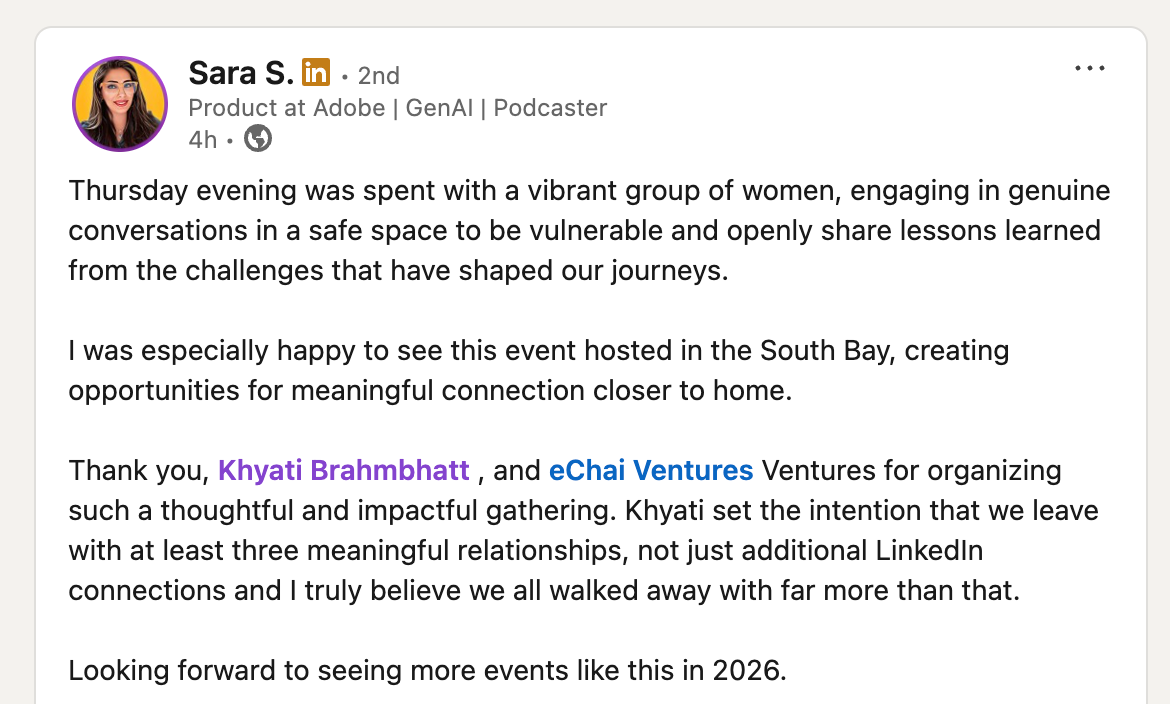Click the word Podcaster in headline
1170x704 pixels.
pyautogui.click(x=550, y=108)
